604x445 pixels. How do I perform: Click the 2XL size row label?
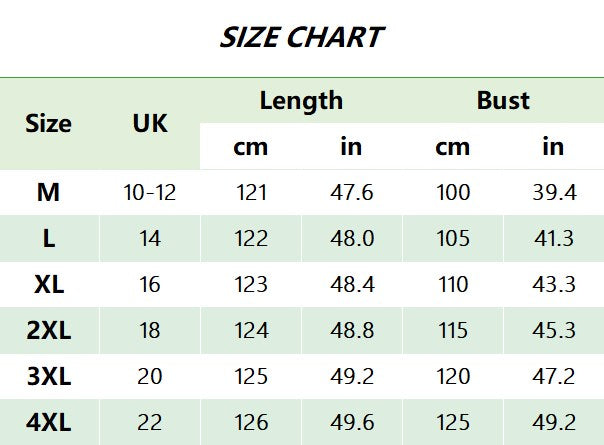[x=48, y=331]
